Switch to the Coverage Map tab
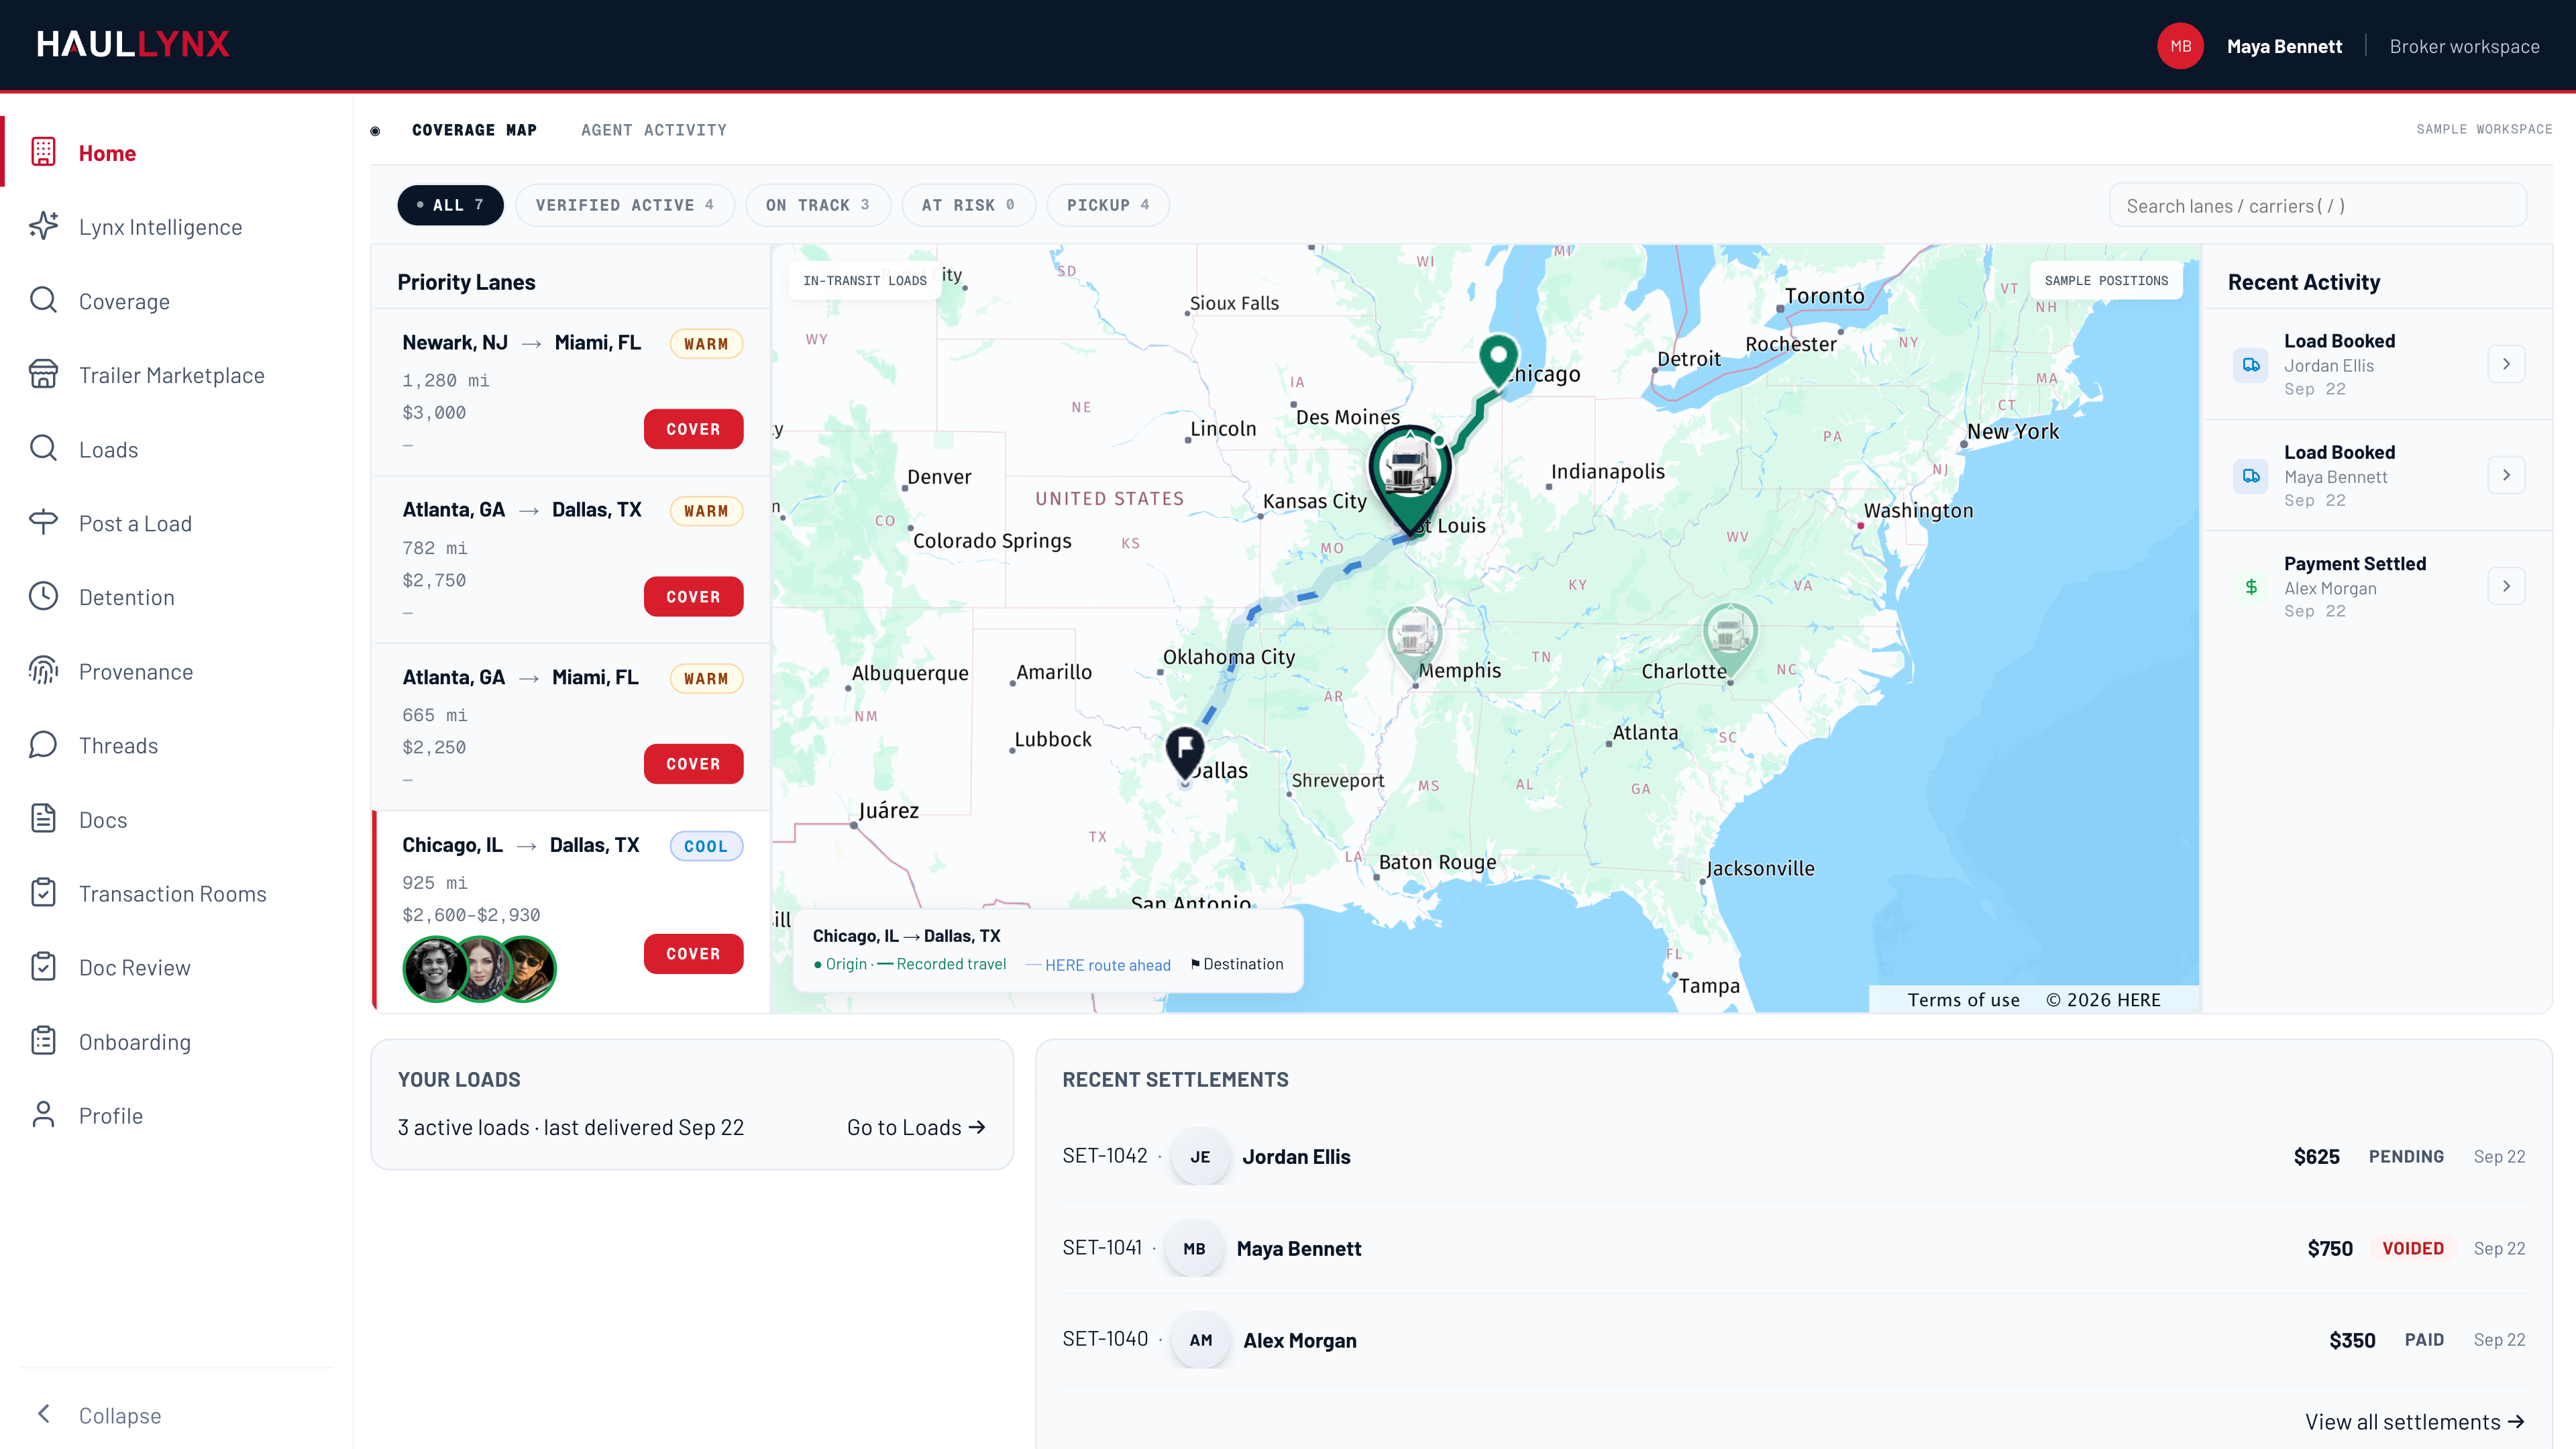The height and width of the screenshot is (1449, 2576). coord(474,130)
